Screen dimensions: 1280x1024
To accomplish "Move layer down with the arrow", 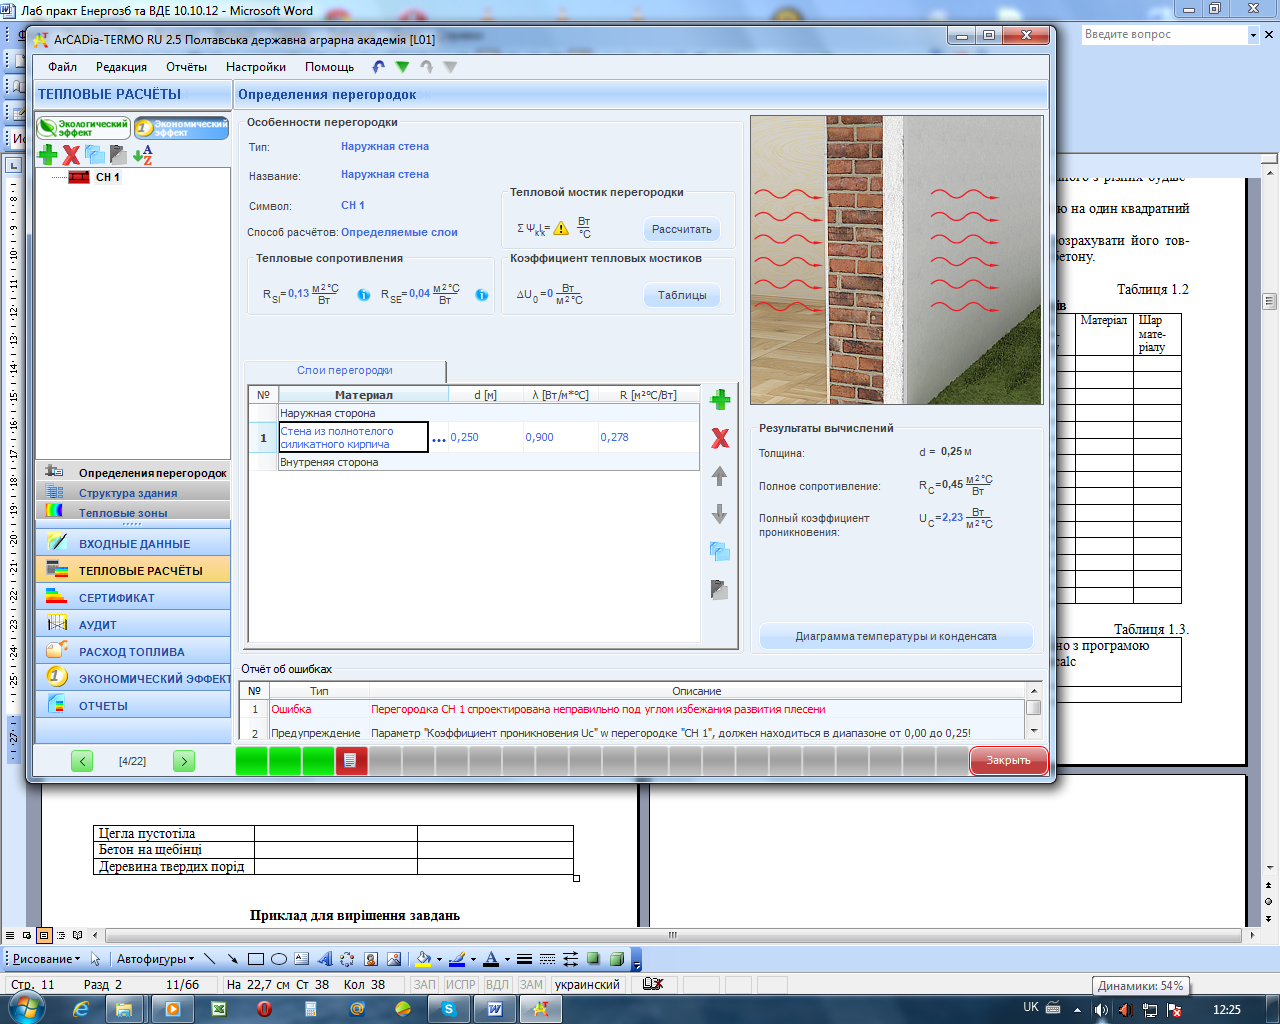I will click(x=719, y=514).
